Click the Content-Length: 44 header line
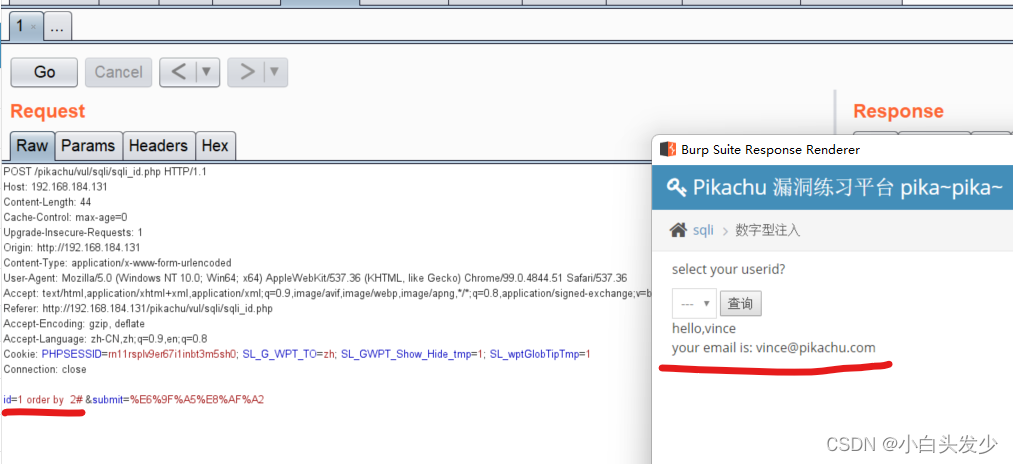The height and width of the screenshot is (464, 1013). pyautogui.click(x=47, y=202)
